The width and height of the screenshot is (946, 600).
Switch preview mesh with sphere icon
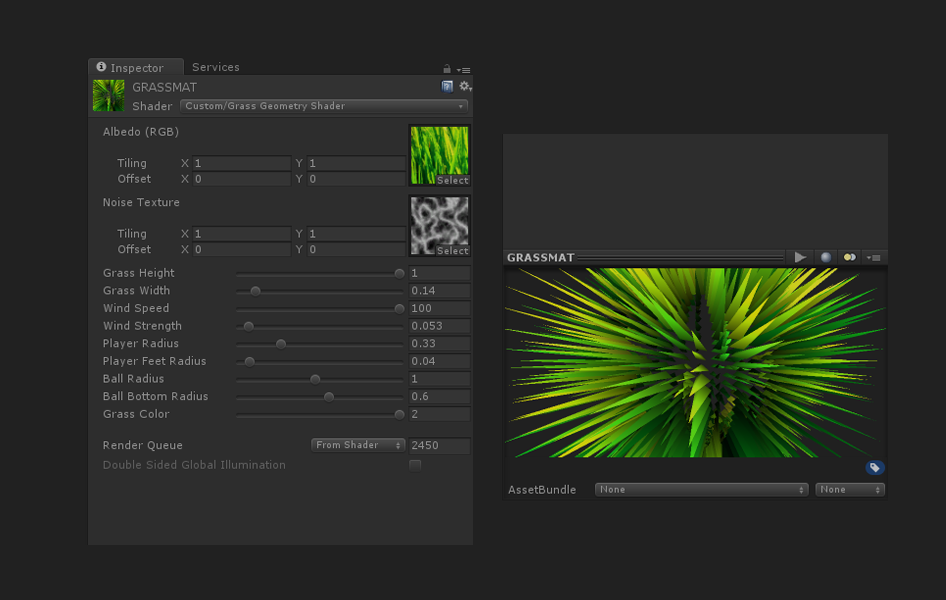pos(826,258)
